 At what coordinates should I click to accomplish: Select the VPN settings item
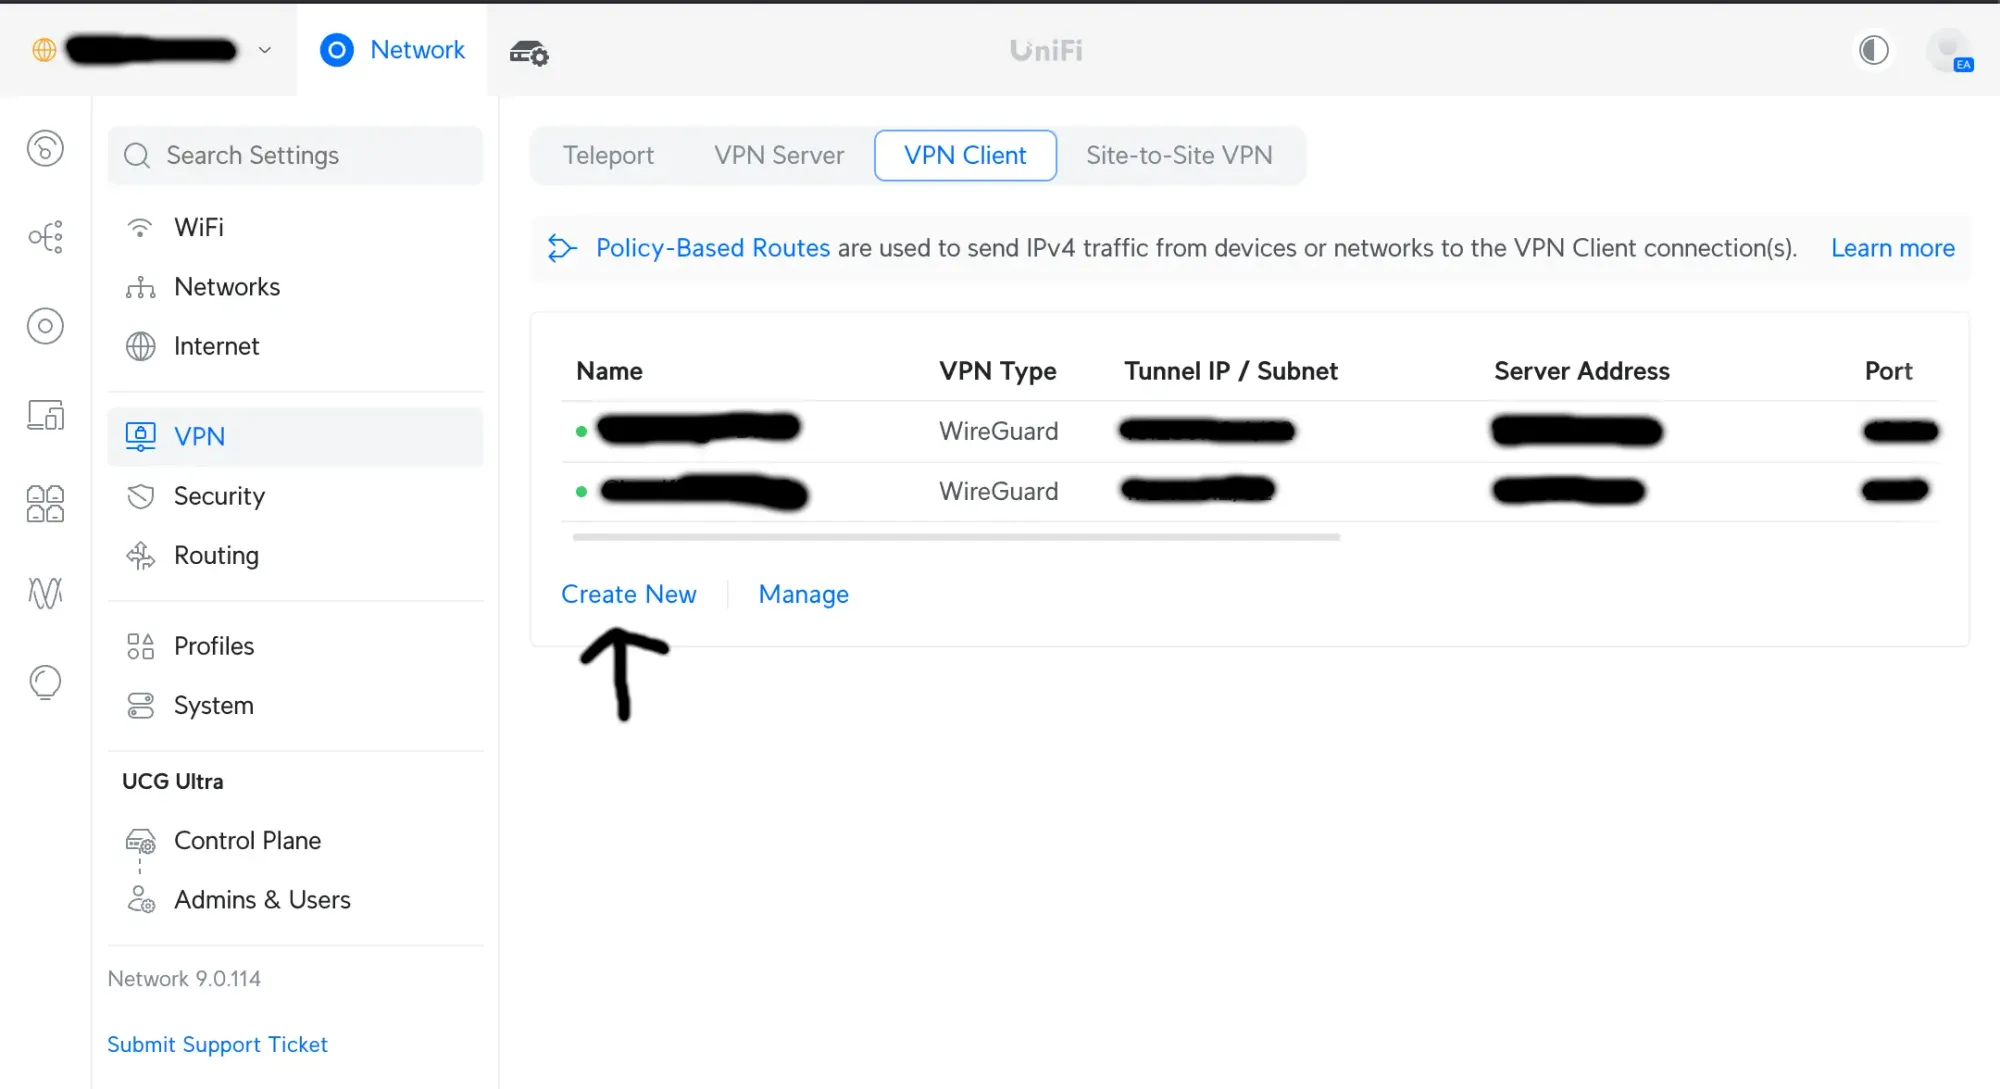coord(295,437)
